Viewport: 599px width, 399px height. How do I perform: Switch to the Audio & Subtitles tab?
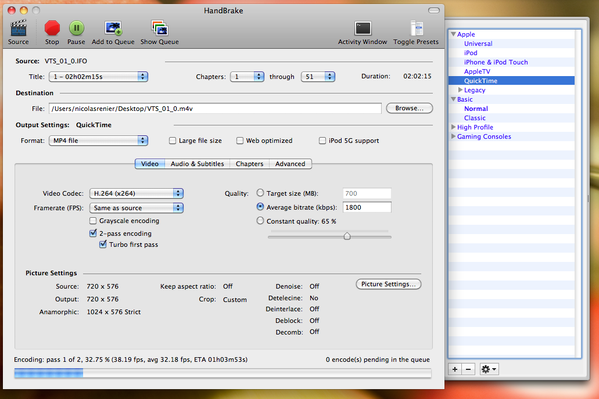(x=197, y=164)
